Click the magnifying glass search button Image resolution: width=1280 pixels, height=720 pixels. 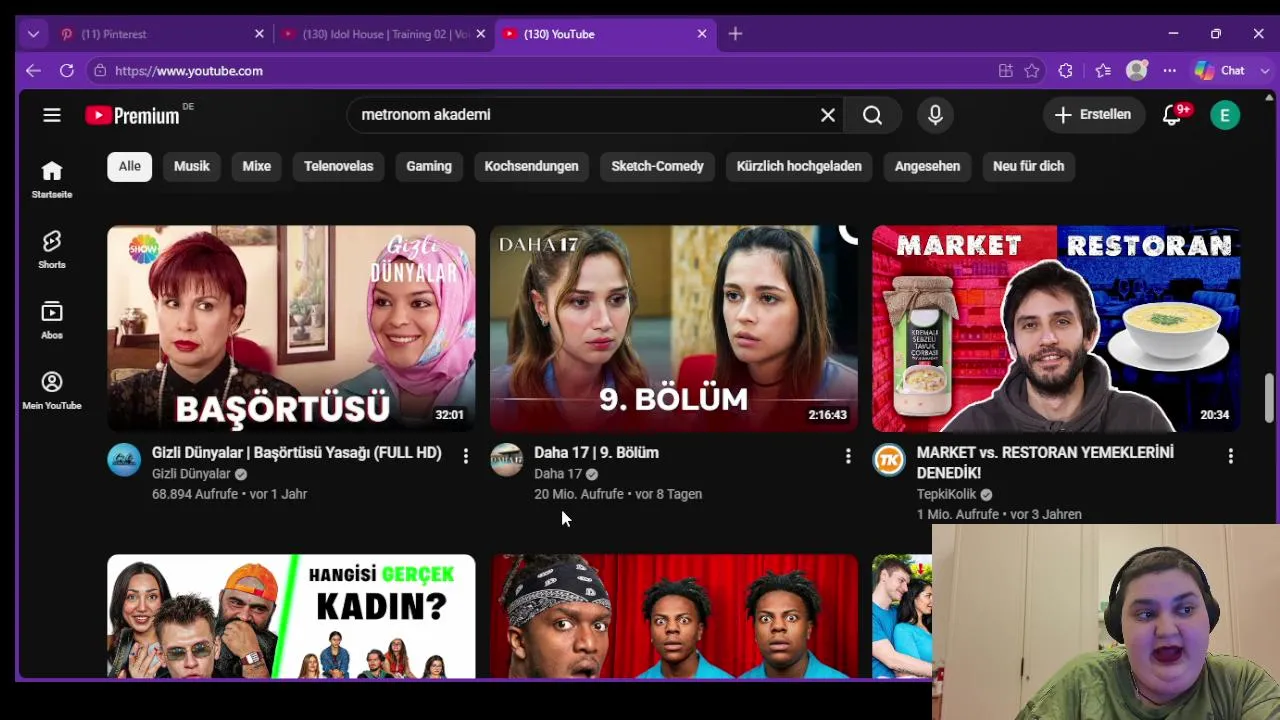coord(872,115)
